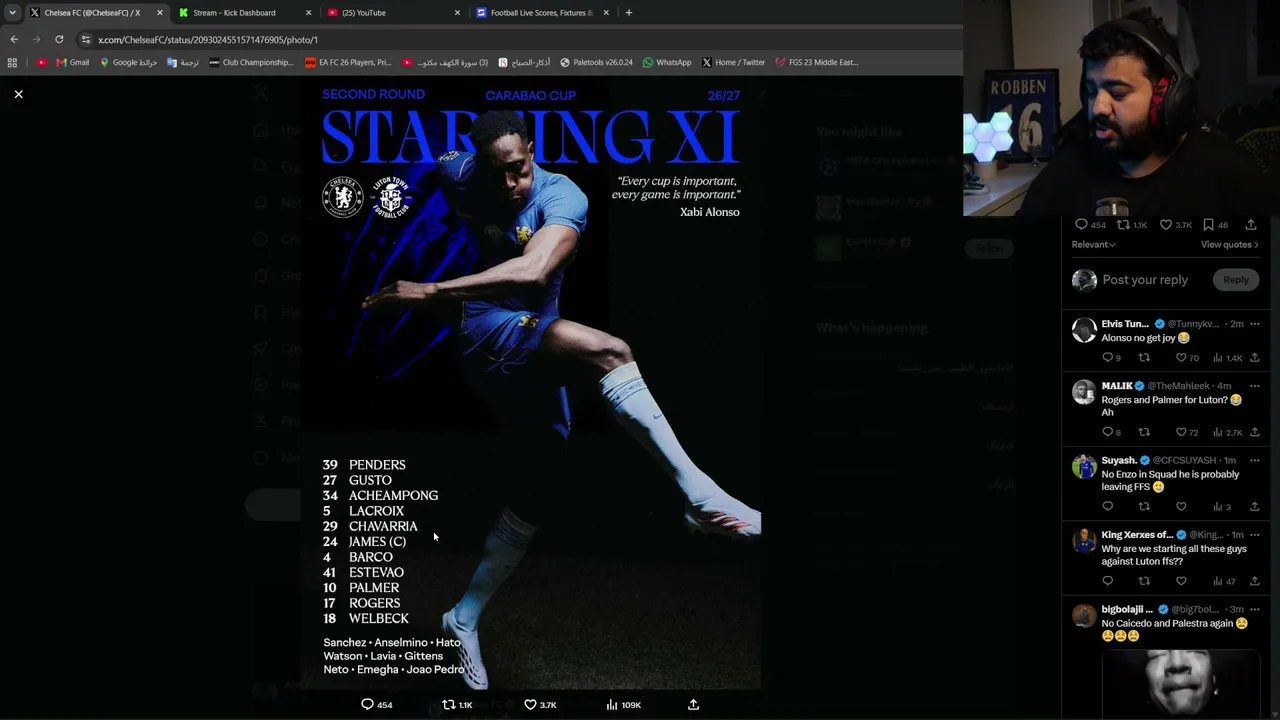Repost Elvis Tun's comment
The height and width of the screenshot is (720, 1280).
[x=1144, y=358]
